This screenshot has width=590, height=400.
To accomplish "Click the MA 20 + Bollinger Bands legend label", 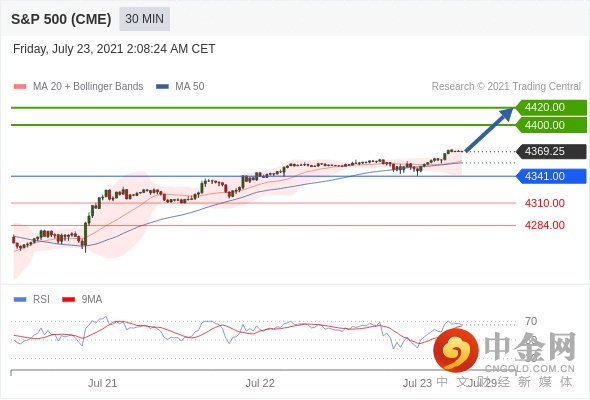I will 88,87.
